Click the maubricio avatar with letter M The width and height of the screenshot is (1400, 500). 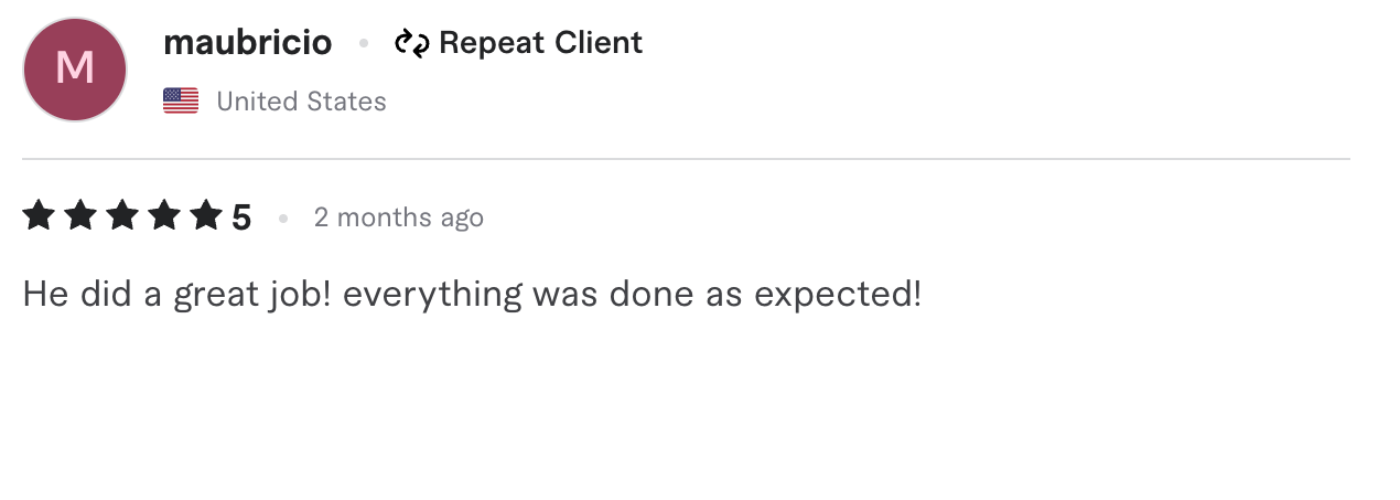coord(75,69)
